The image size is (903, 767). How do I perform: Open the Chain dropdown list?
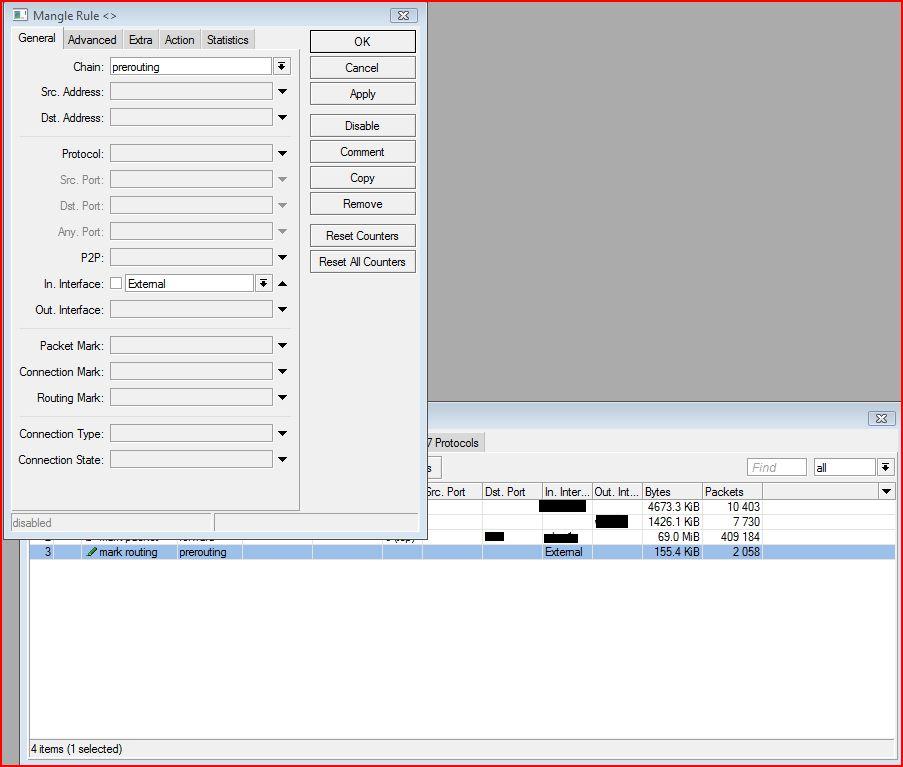tap(282, 66)
